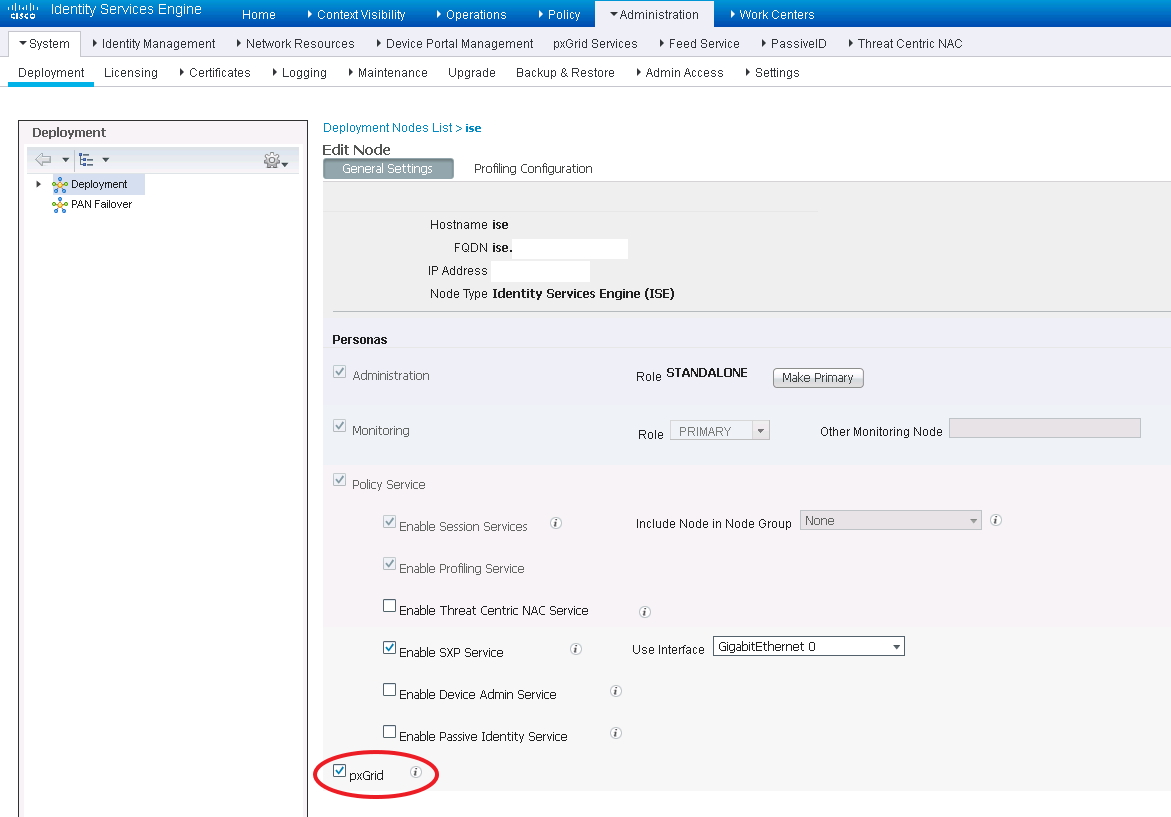Toggle Enable Session Services checkbox
This screenshot has width=1171, height=817.
(389, 521)
